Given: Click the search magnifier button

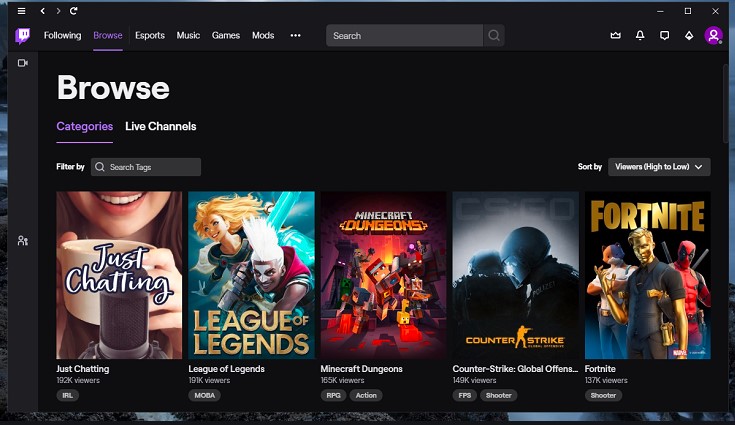Looking at the screenshot, I should pyautogui.click(x=494, y=36).
